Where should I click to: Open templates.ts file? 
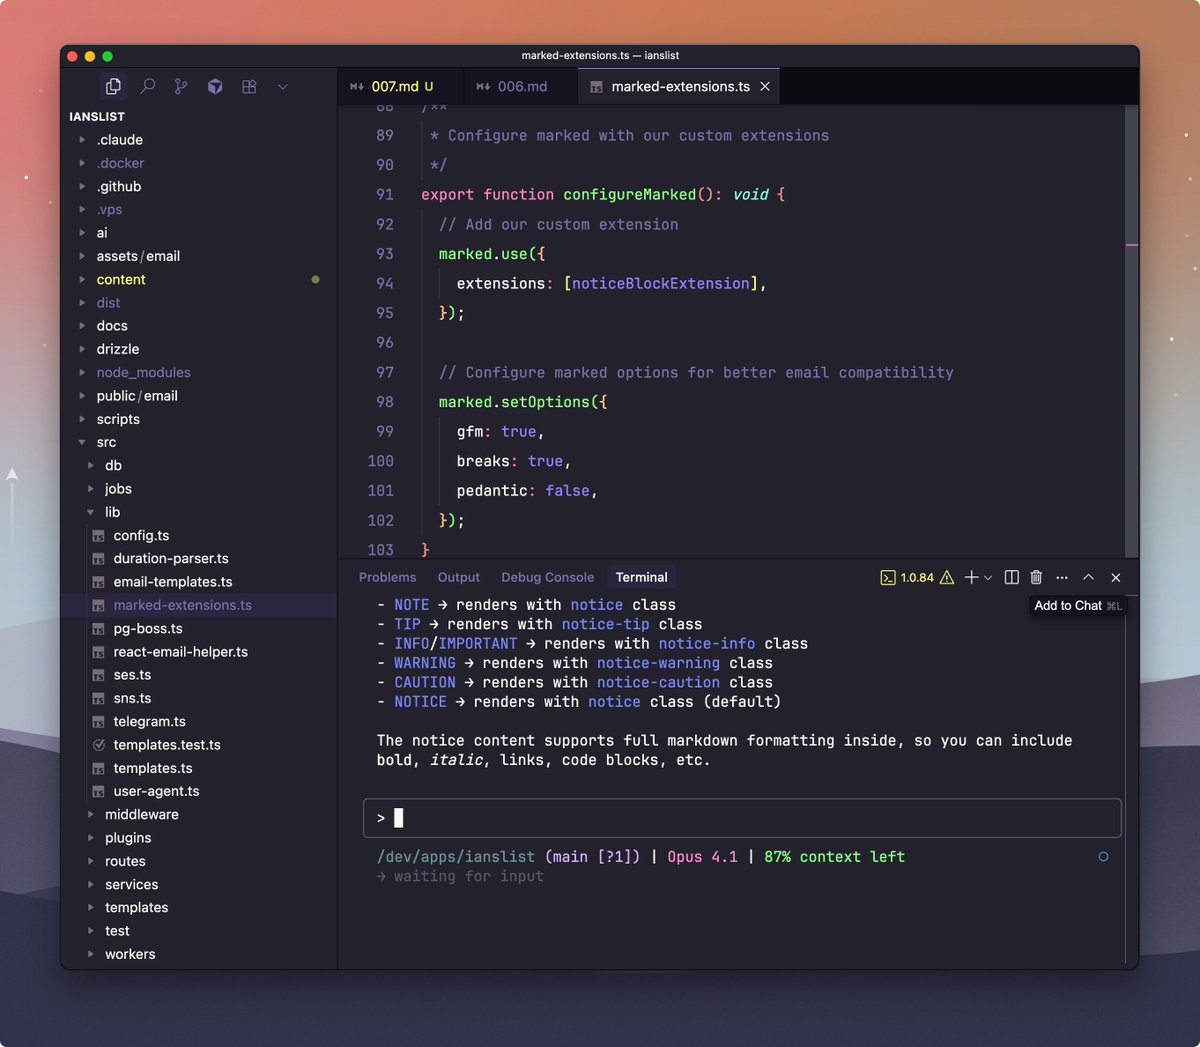tap(198, 768)
